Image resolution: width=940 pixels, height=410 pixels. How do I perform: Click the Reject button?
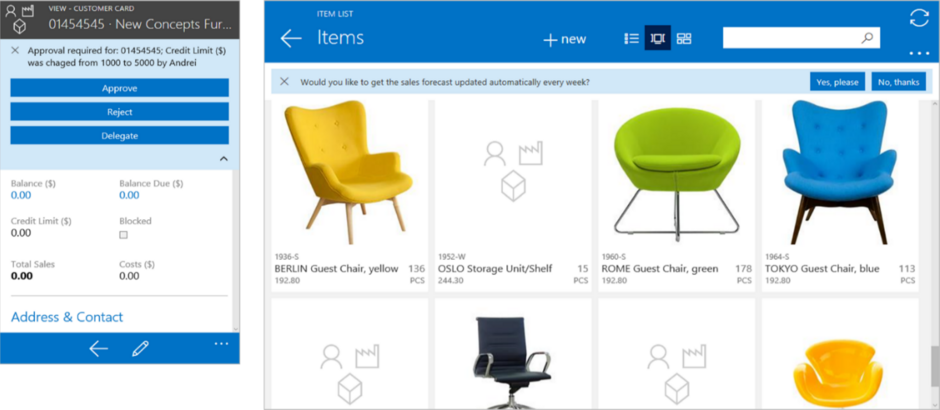[119, 111]
